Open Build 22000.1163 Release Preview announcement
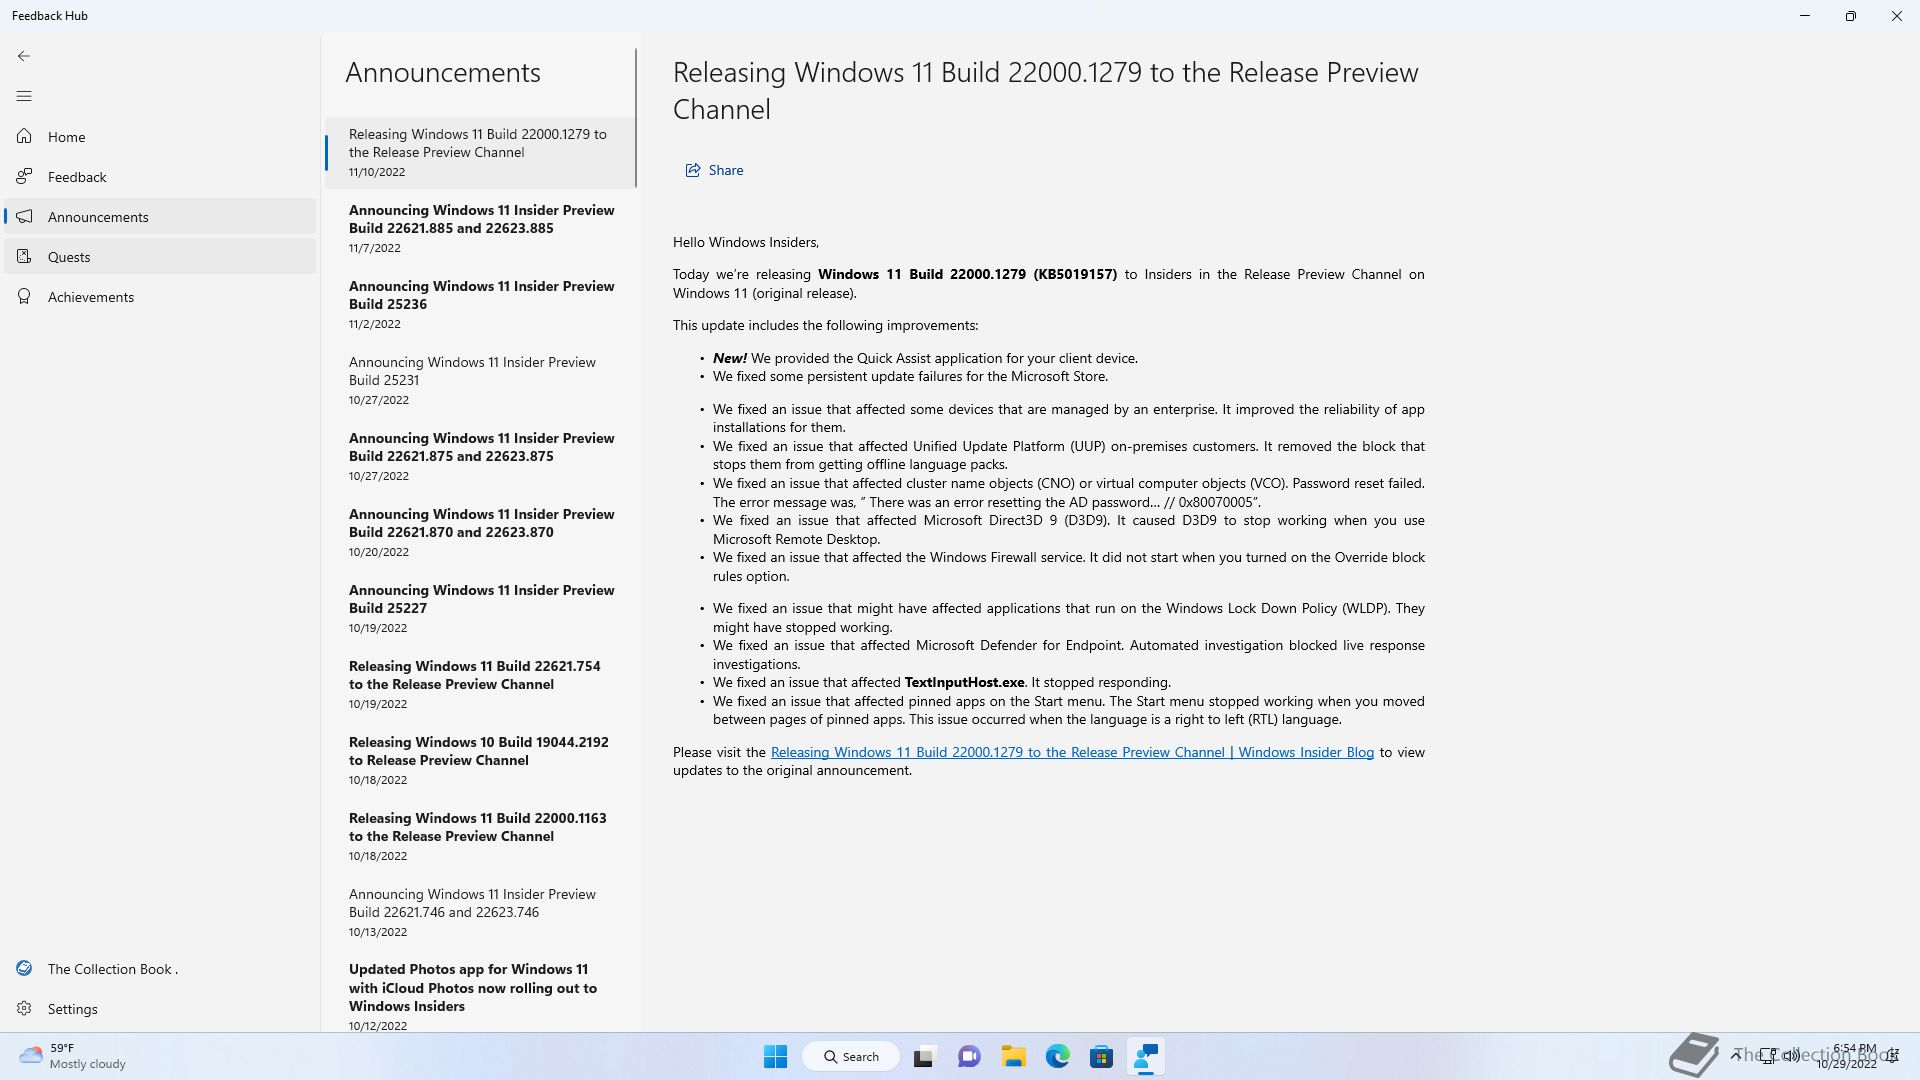The image size is (1920, 1080). pos(480,836)
